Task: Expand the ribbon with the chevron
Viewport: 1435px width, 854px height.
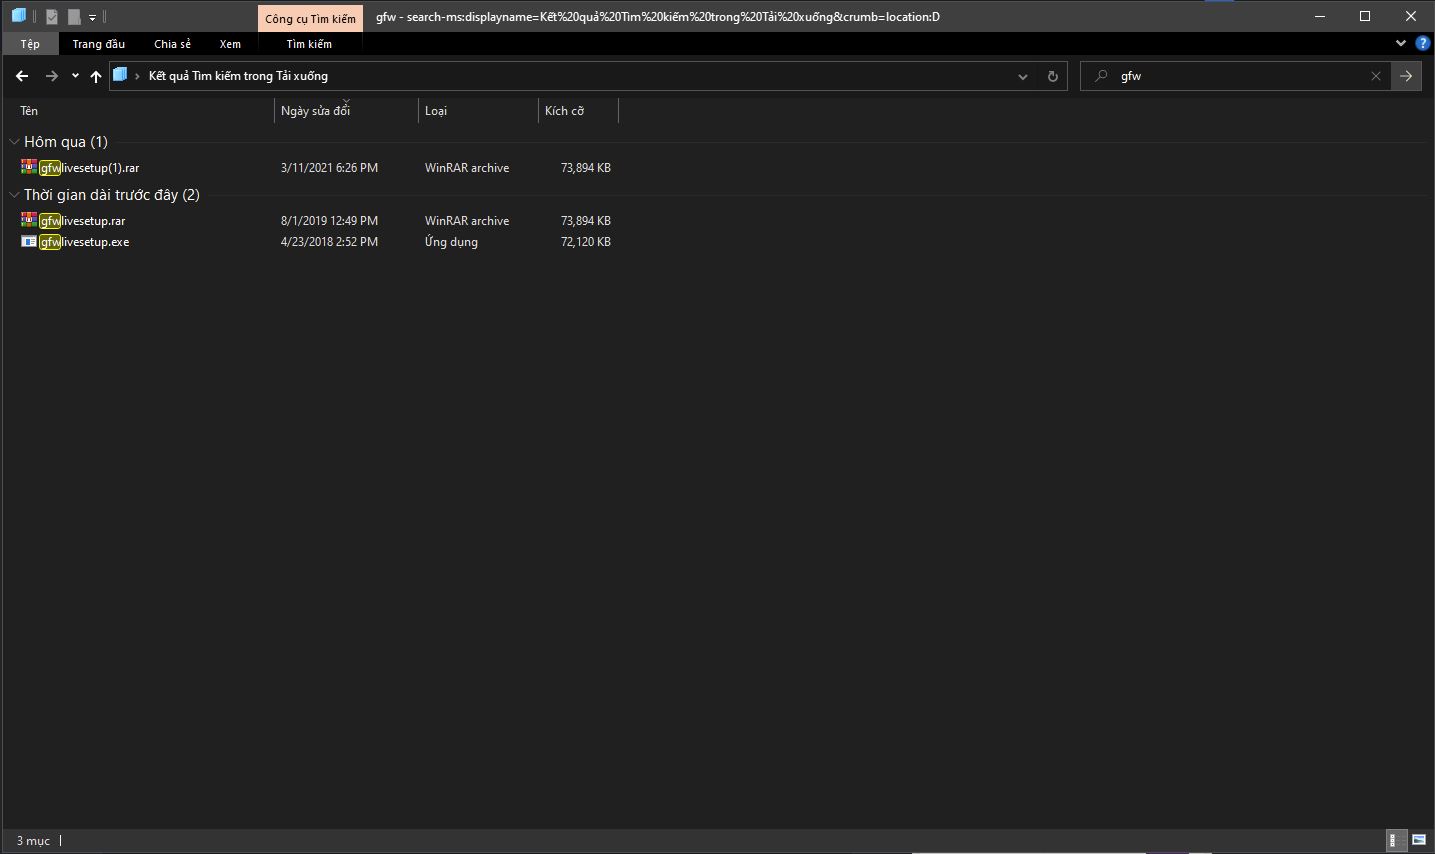Action: tap(1401, 44)
